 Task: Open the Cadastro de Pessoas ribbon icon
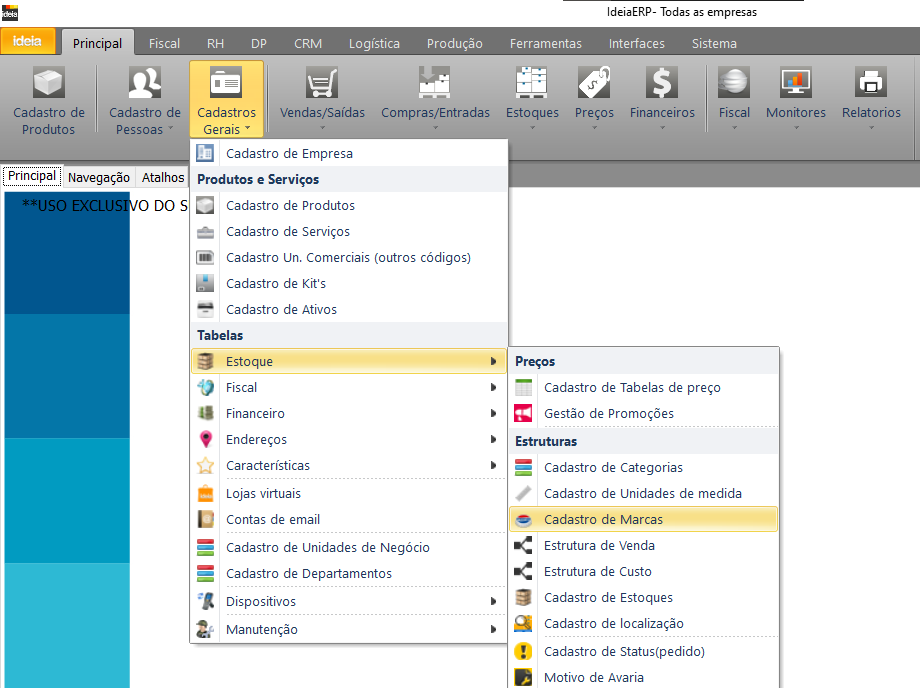pyautogui.click(x=145, y=82)
